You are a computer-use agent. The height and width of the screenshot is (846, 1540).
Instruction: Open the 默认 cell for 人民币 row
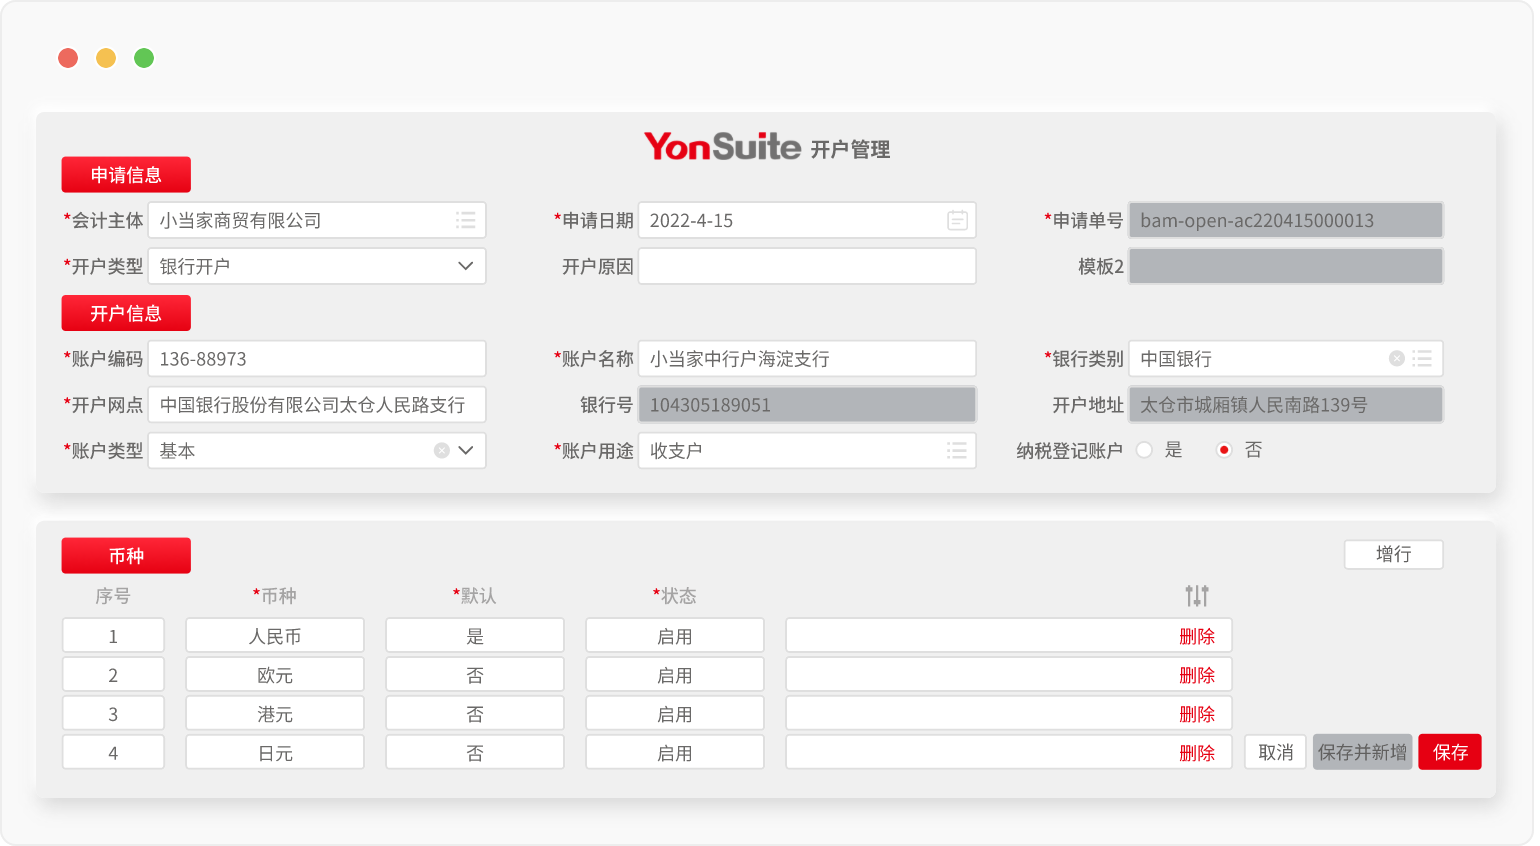475,636
